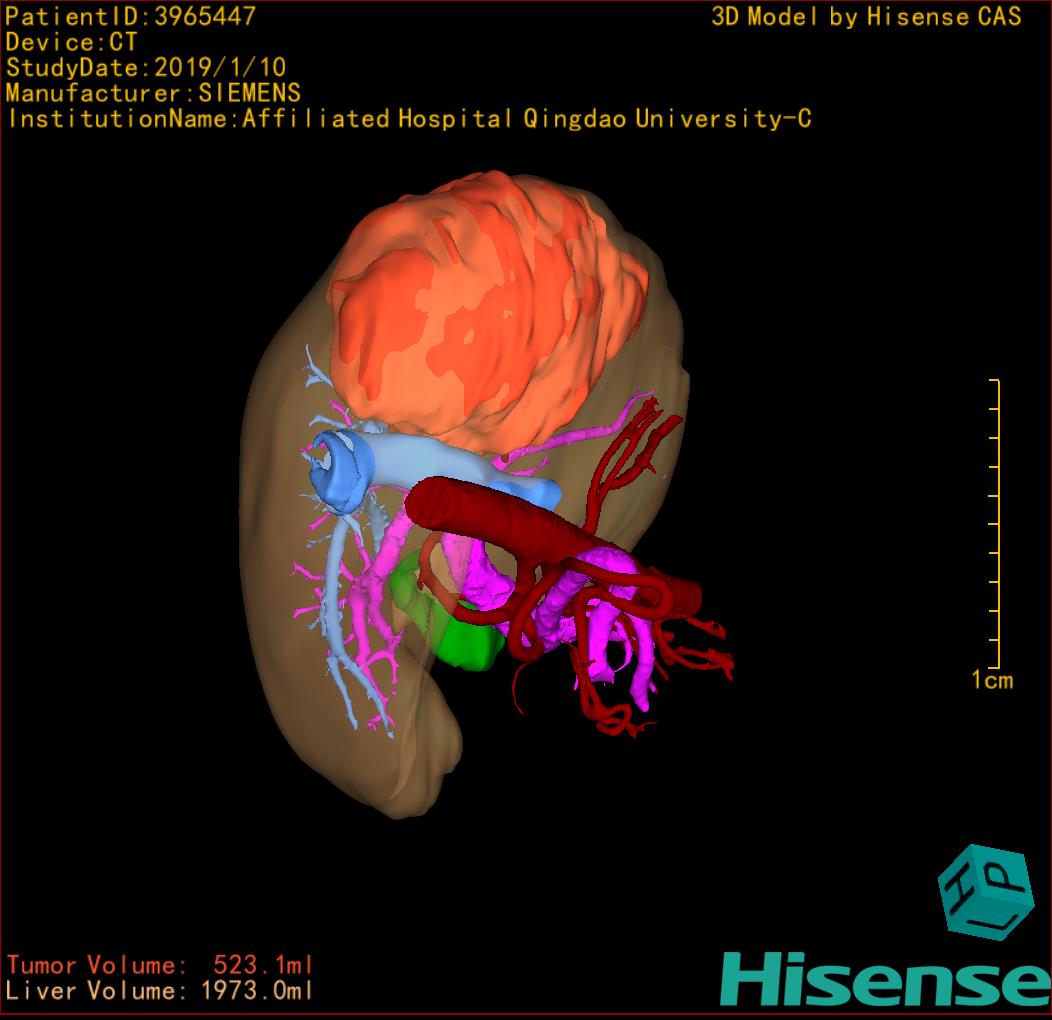
Task: Click the 3D Model by Hisense CAS title
Action: [866, 16]
